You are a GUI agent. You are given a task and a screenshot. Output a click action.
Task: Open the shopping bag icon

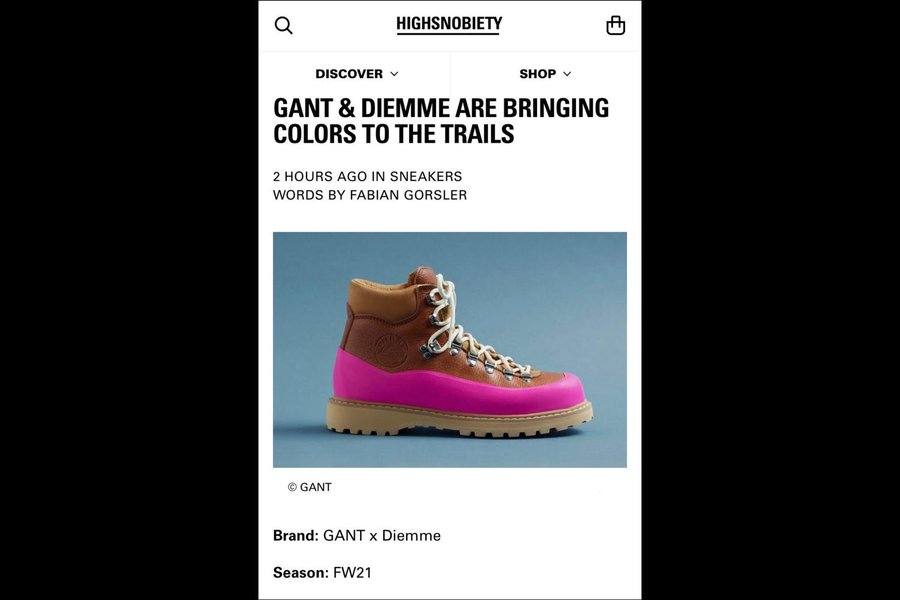tap(615, 25)
